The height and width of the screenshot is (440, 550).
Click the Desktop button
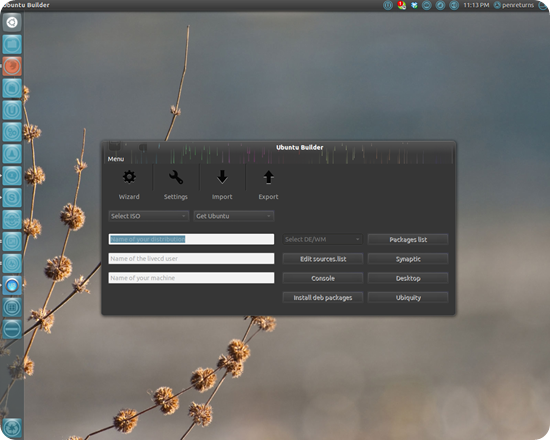click(408, 278)
